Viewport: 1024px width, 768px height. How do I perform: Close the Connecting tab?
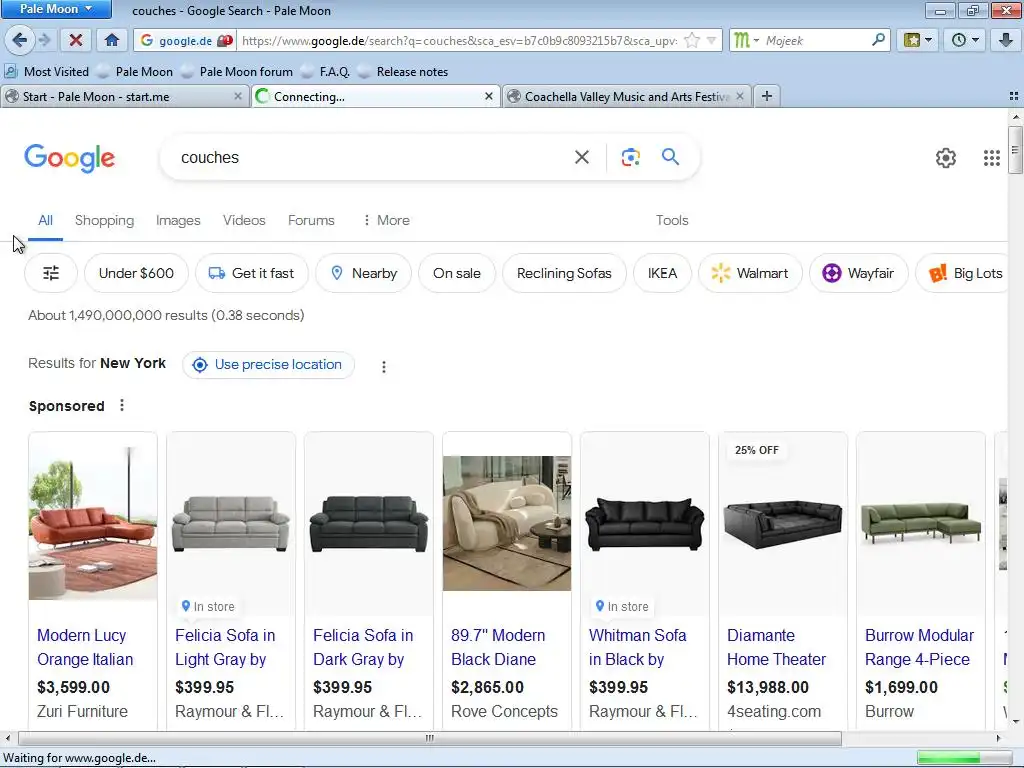(x=488, y=96)
